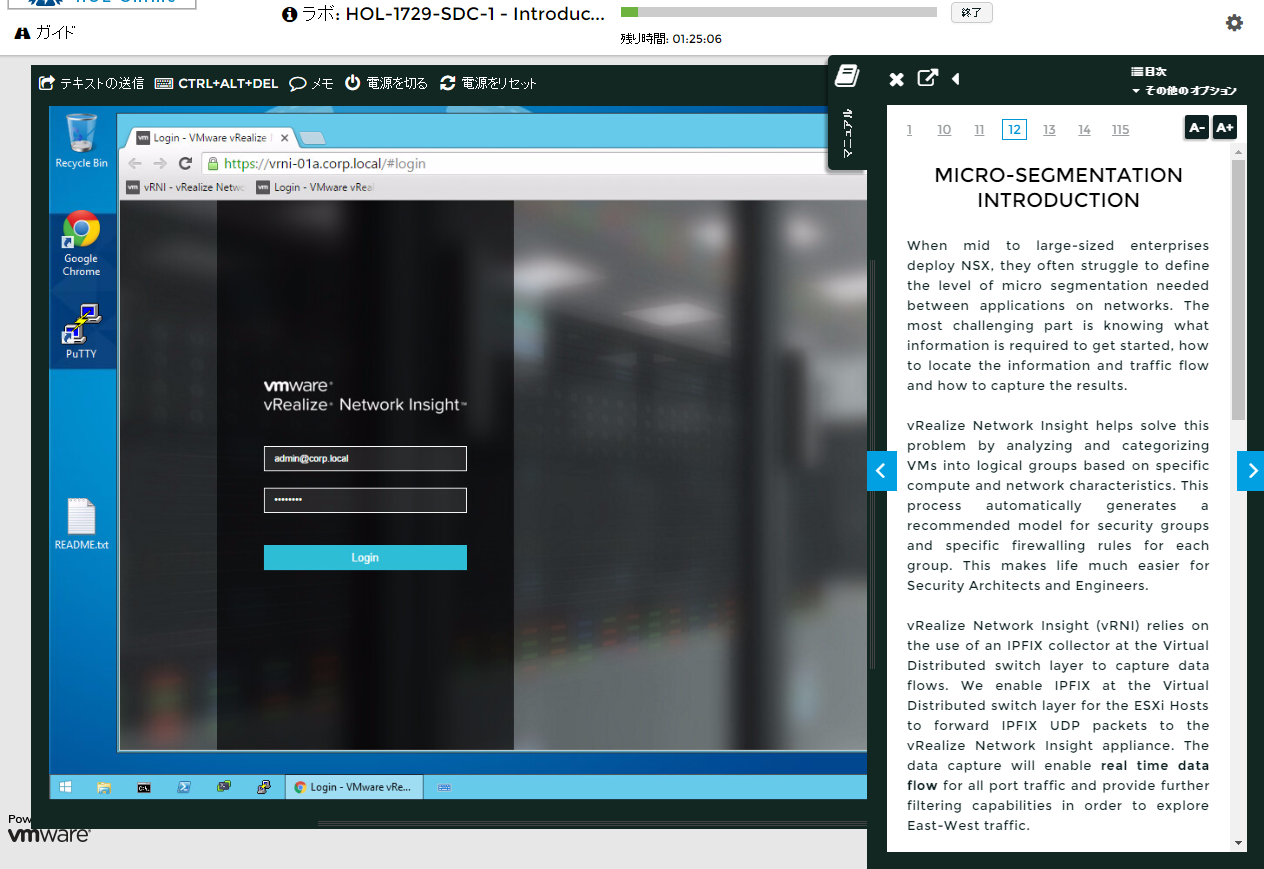Screen dimensions: 1264x869
Task: Click the 終了 end lab button
Action: tap(971, 13)
